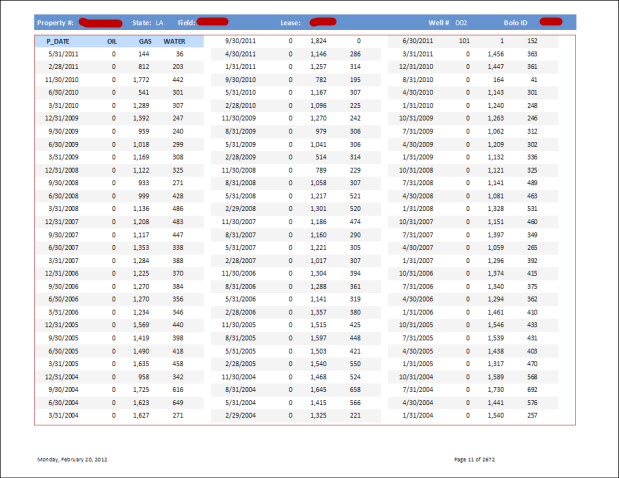Click the P_DATE column header
The image size is (619, 478).
pyautogui.click(x=58, y=41)
